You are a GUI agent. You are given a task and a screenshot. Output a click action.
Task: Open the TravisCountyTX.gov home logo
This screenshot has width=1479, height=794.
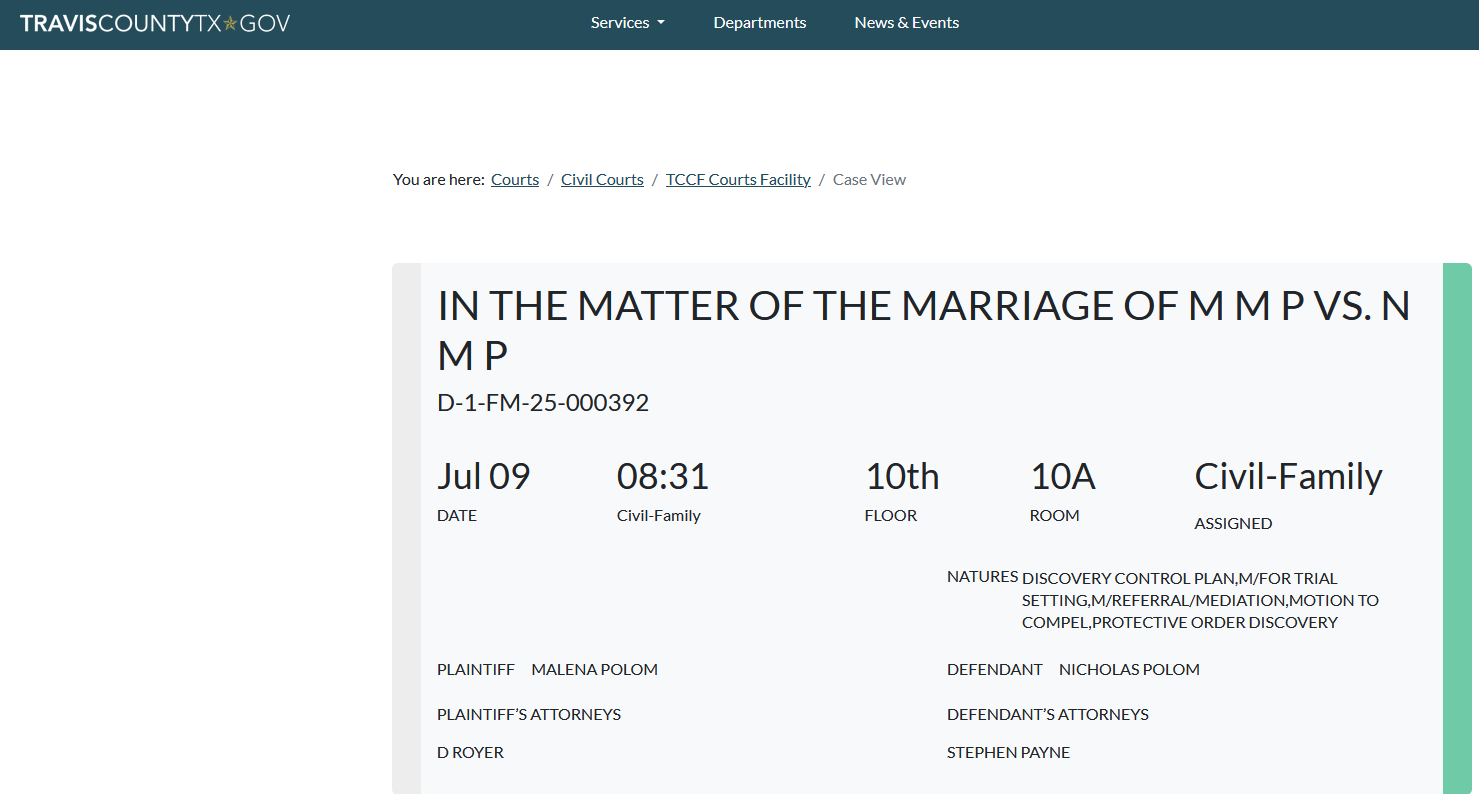155,23
